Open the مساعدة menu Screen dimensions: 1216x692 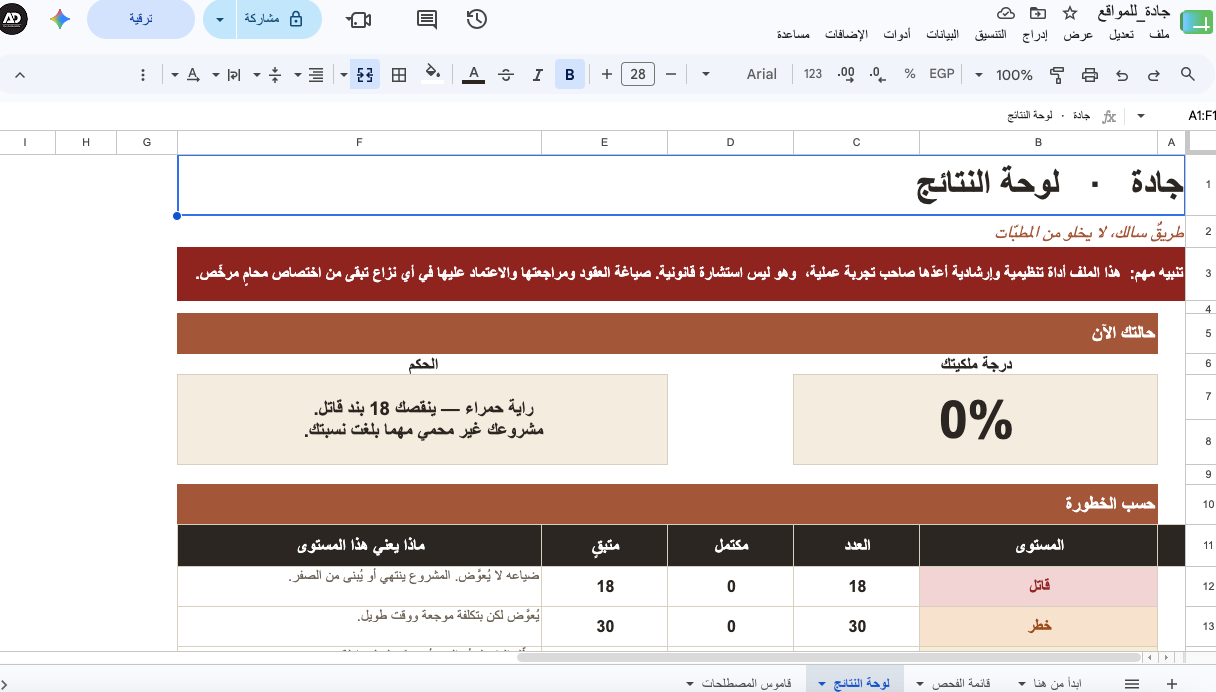793,35
